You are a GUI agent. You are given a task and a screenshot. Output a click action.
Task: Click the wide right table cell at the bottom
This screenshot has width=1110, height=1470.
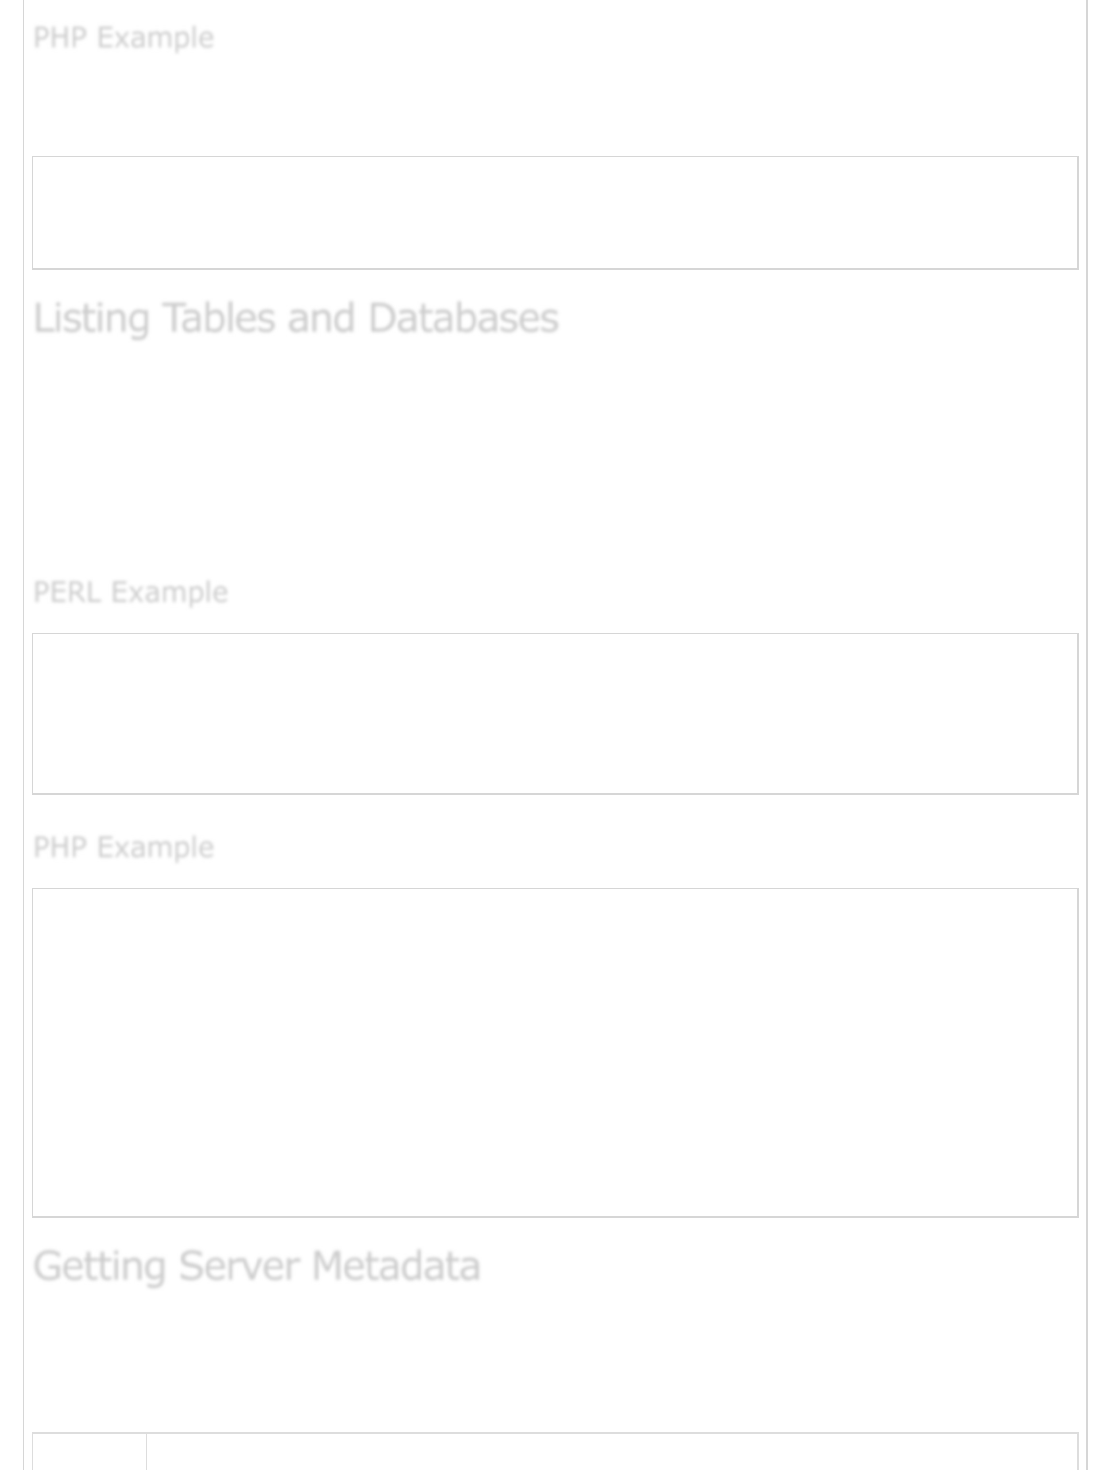(x=612, y=1451)
